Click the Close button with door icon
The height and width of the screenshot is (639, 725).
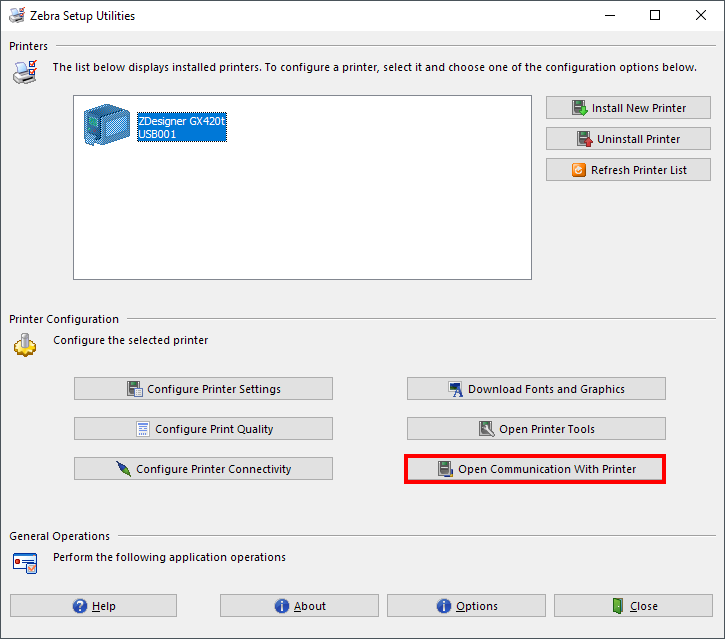634,606
